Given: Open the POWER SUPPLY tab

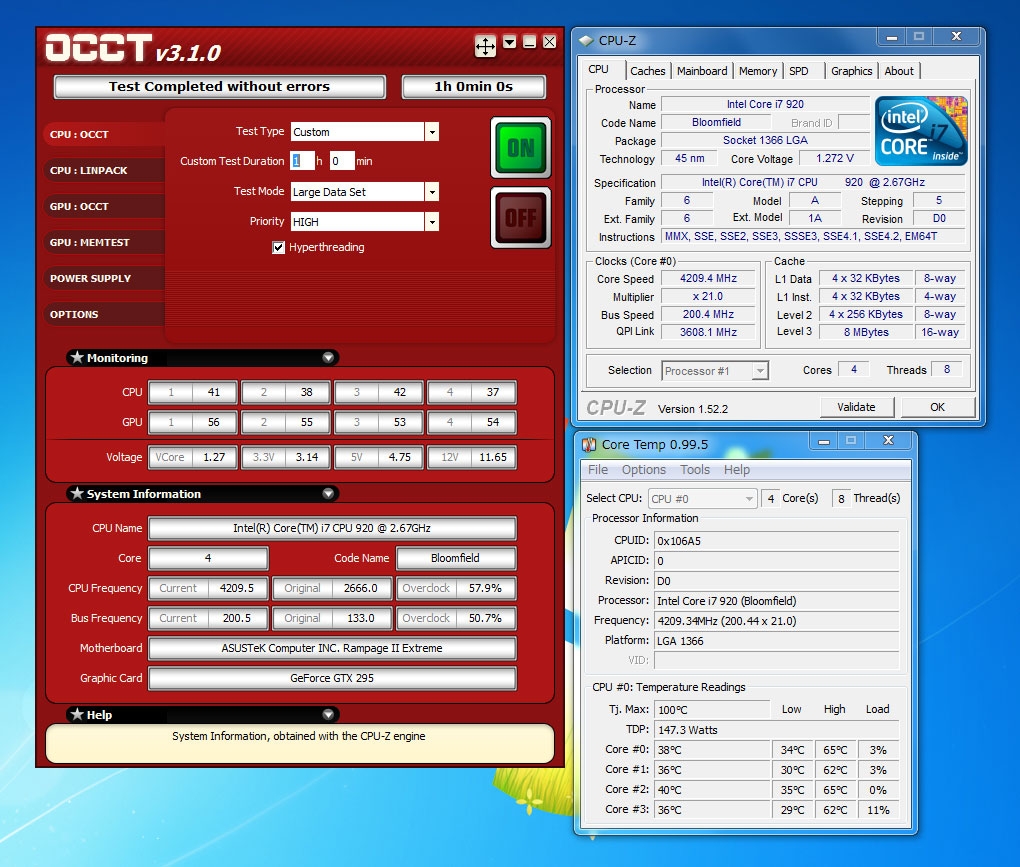Looking at the screenshot, I should 104,278.
